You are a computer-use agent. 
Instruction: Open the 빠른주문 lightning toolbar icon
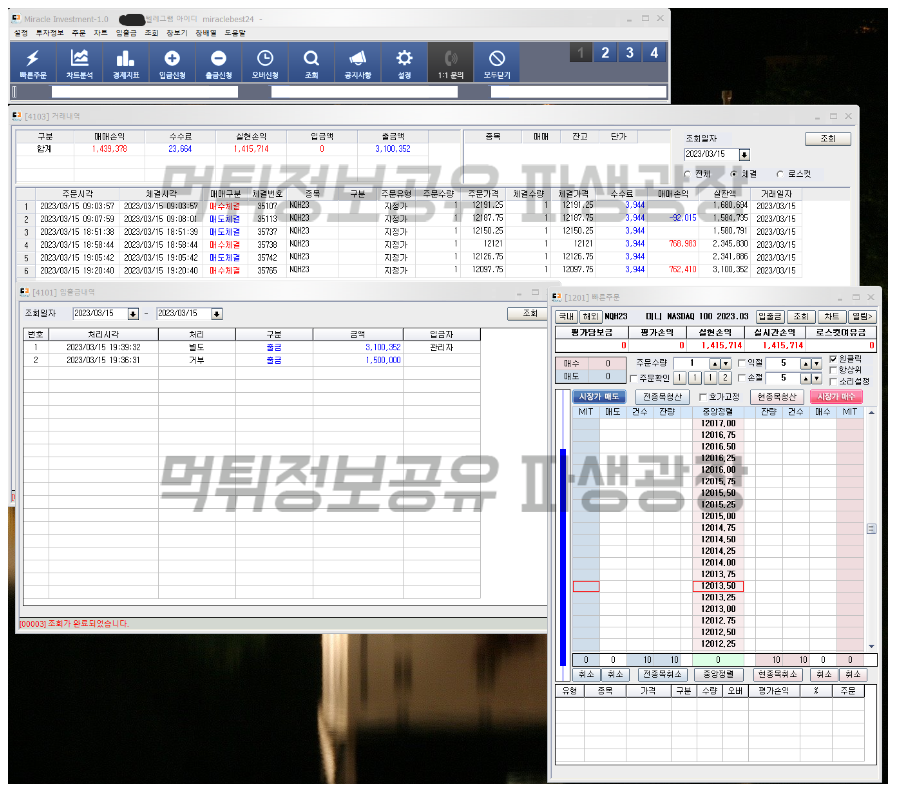(x=33, y=63)
